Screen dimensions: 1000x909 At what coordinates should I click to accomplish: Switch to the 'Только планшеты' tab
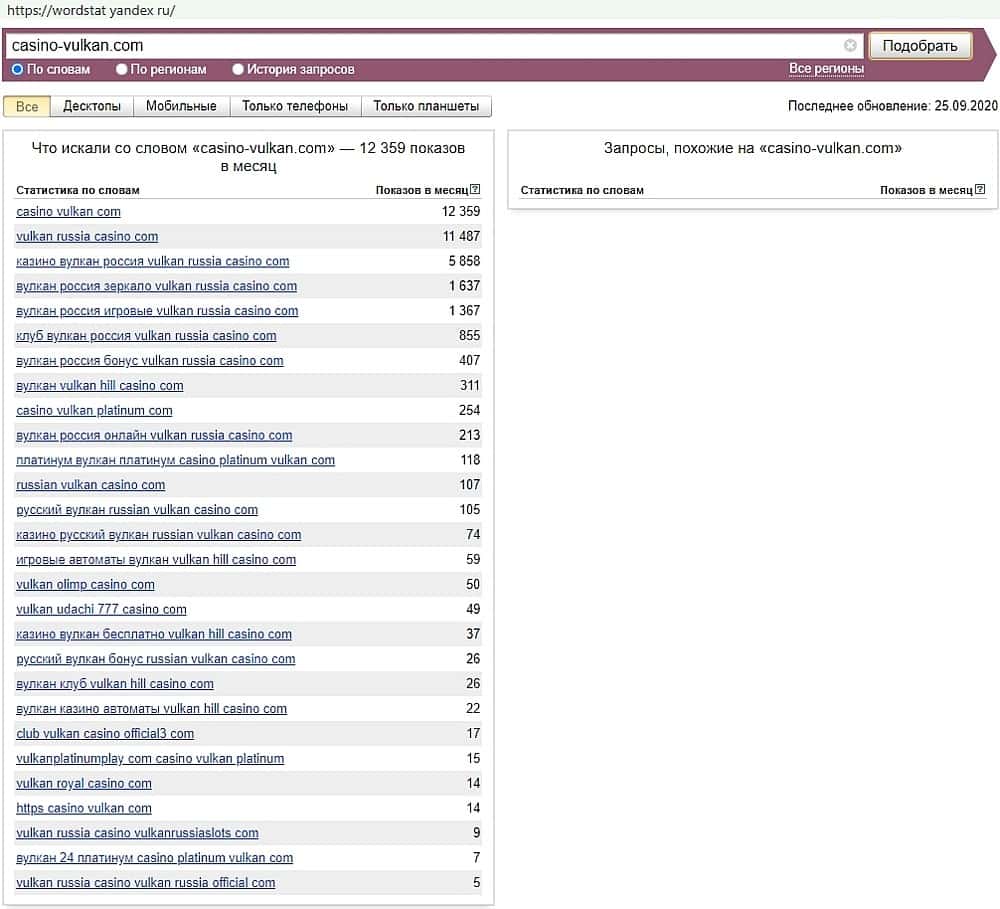coord(426,106)
